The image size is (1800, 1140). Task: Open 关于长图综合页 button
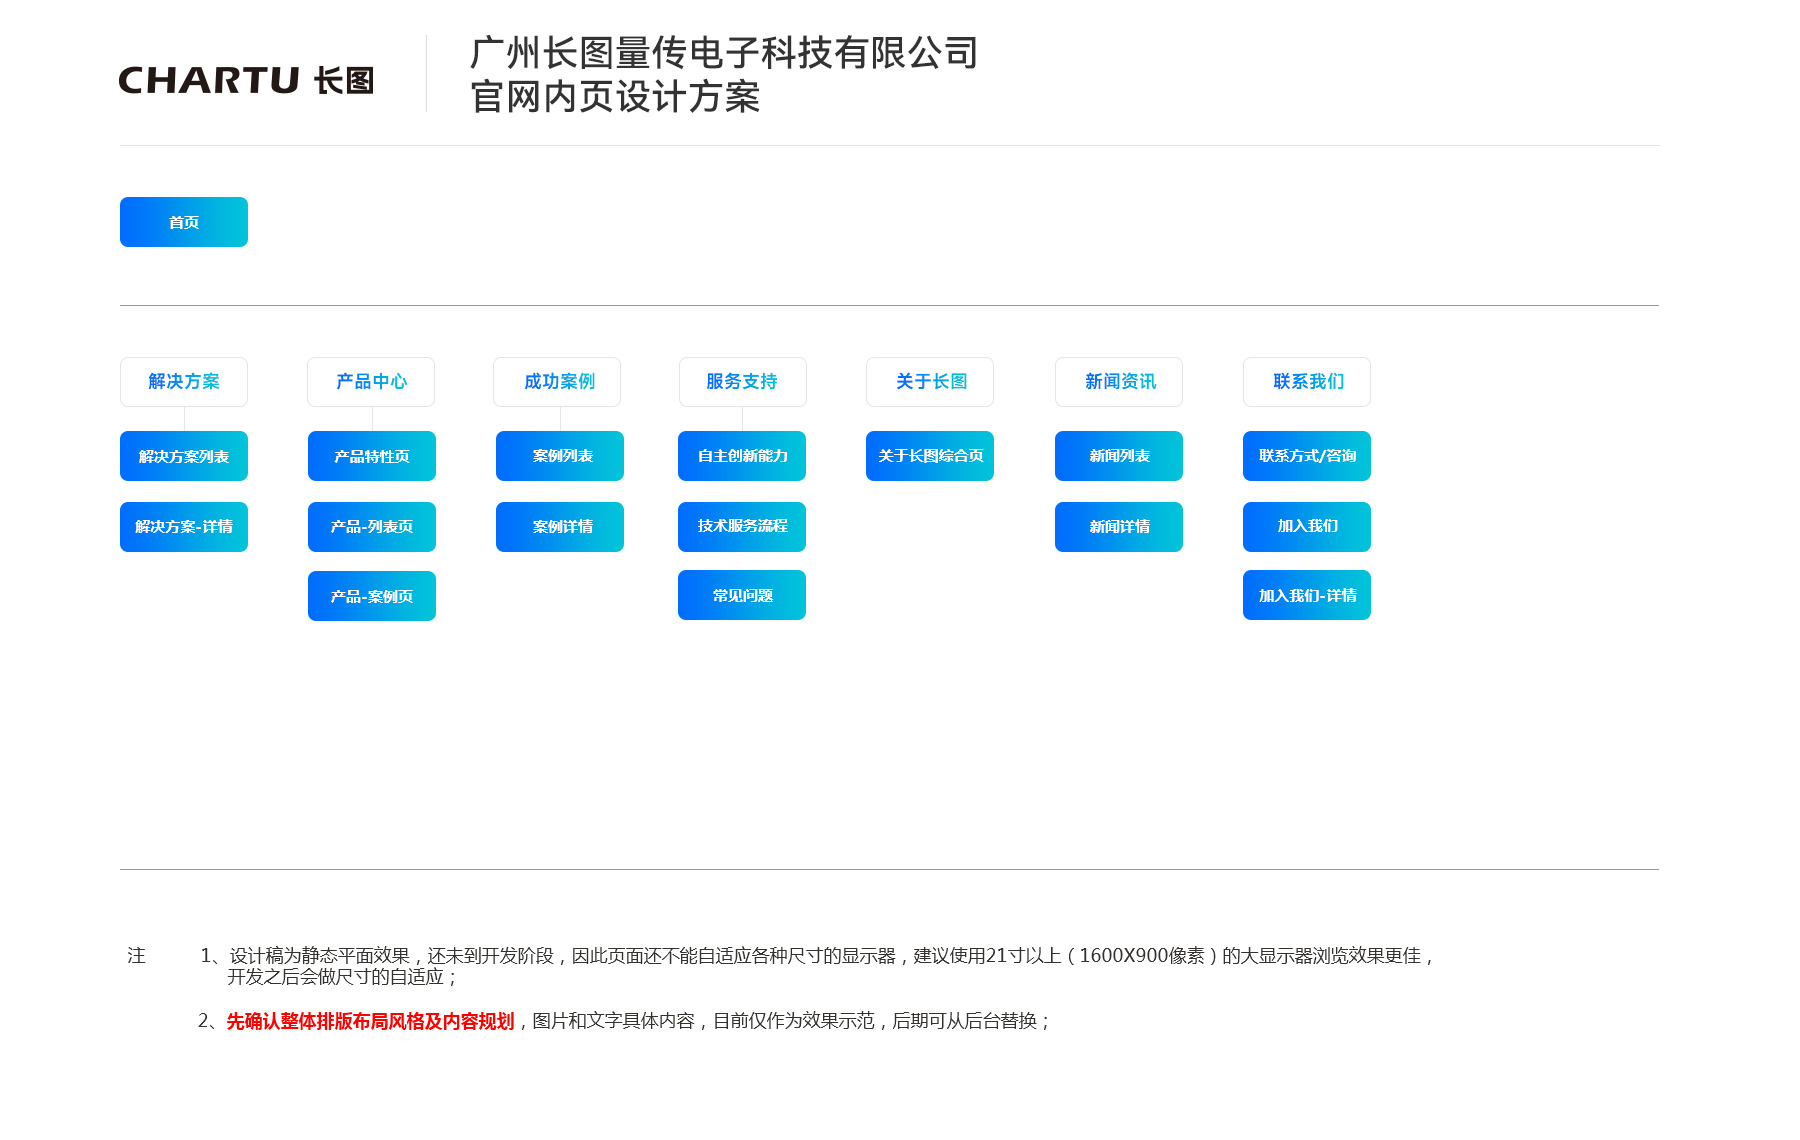930,456
